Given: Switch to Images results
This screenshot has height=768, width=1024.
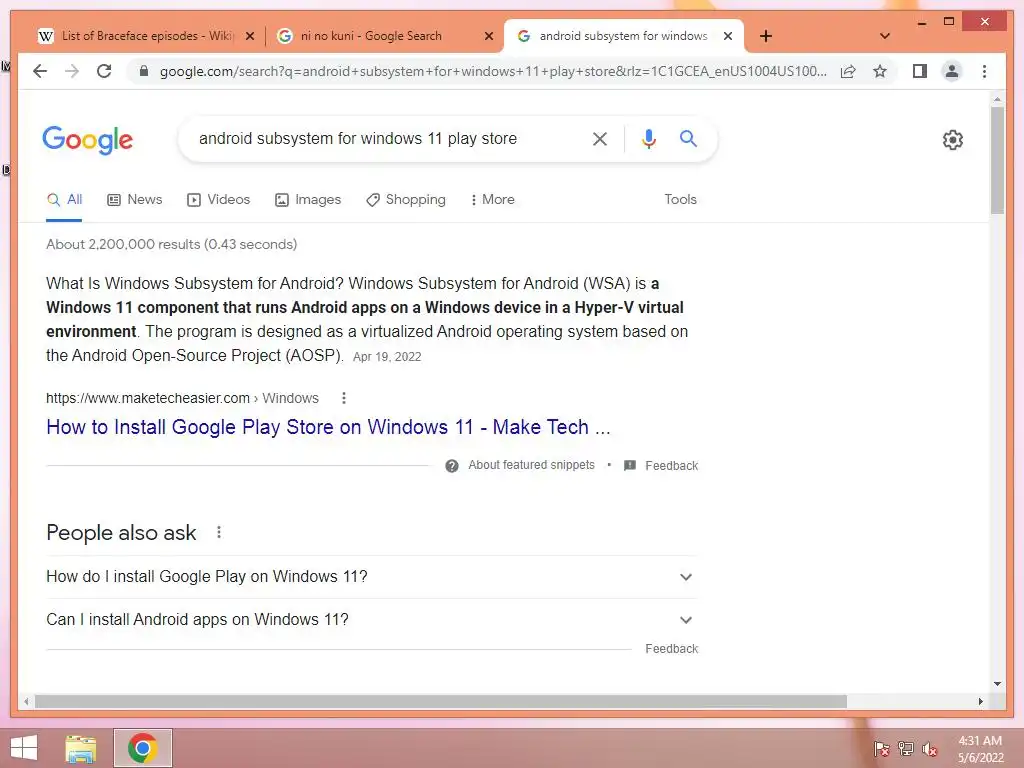Looking at the screenshot, I should click(x=308, y=200).
